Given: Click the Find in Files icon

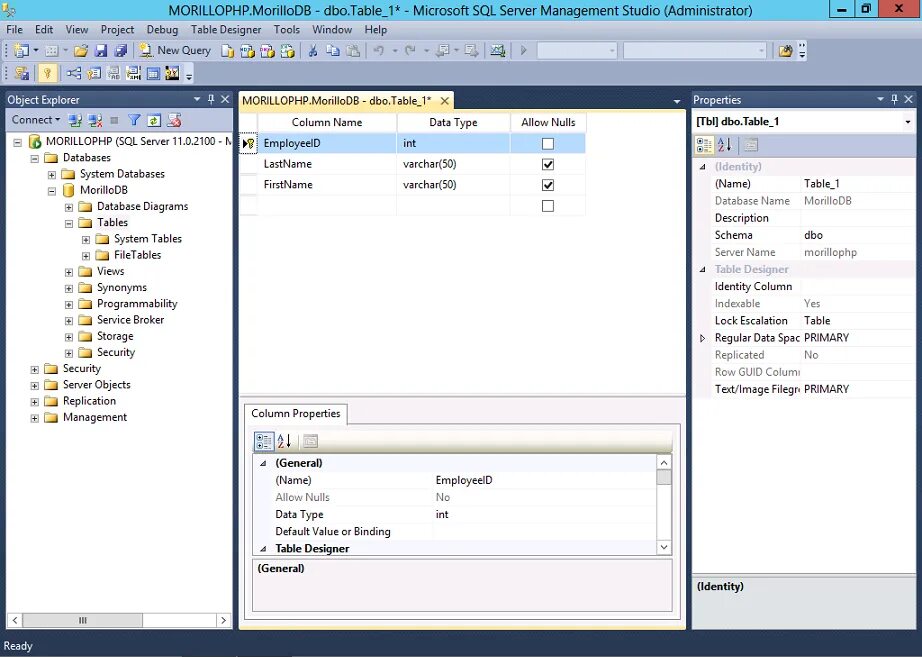Looking at the screenshot, I should 785,51.
